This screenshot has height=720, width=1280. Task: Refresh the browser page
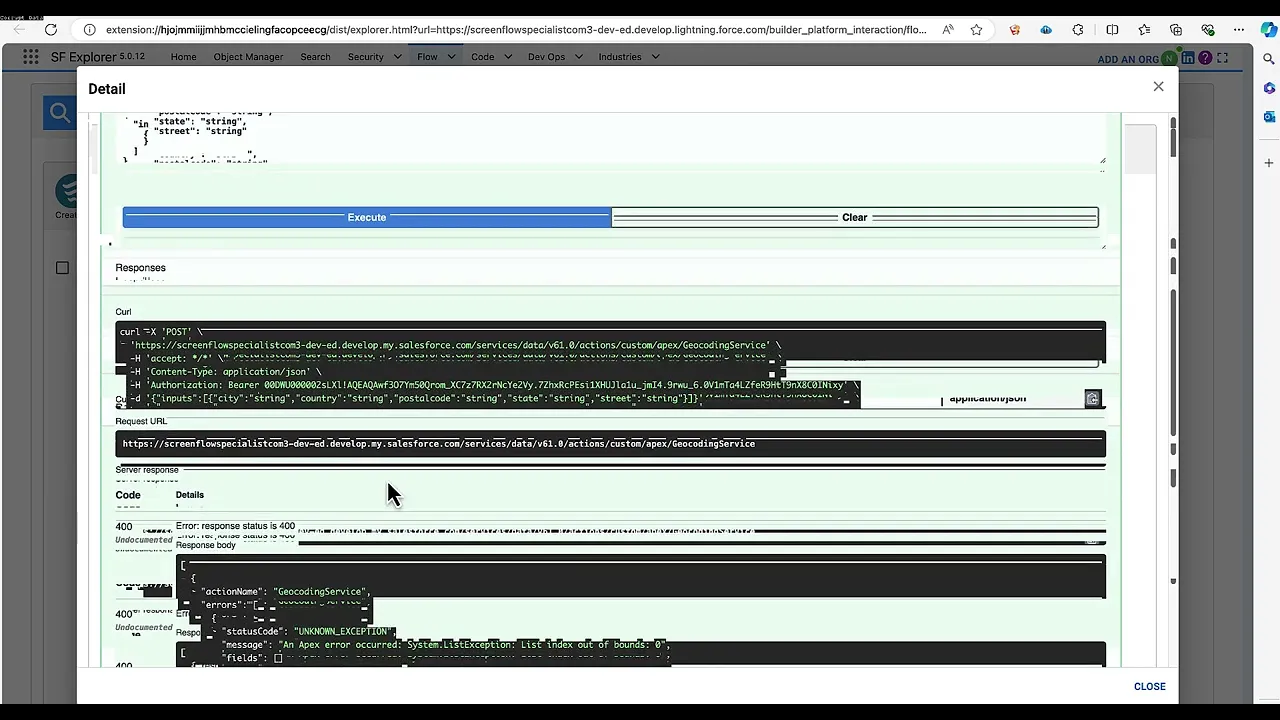point(51,30)
